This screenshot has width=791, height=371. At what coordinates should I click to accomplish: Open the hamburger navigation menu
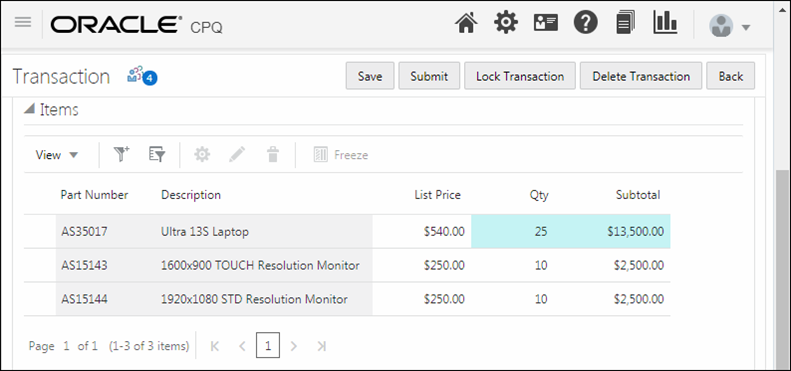(23, 22)
